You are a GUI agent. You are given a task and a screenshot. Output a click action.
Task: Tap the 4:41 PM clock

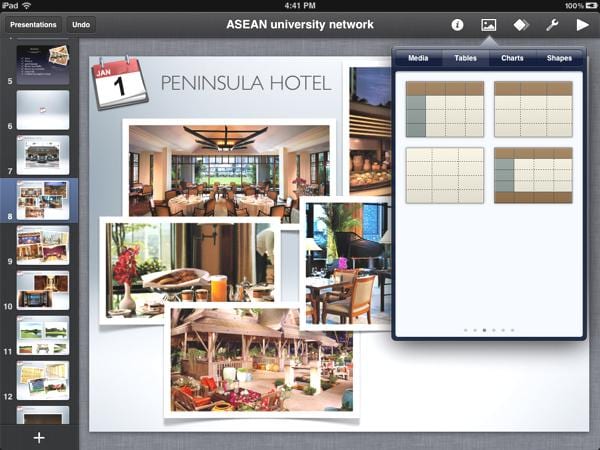point(300,5)
